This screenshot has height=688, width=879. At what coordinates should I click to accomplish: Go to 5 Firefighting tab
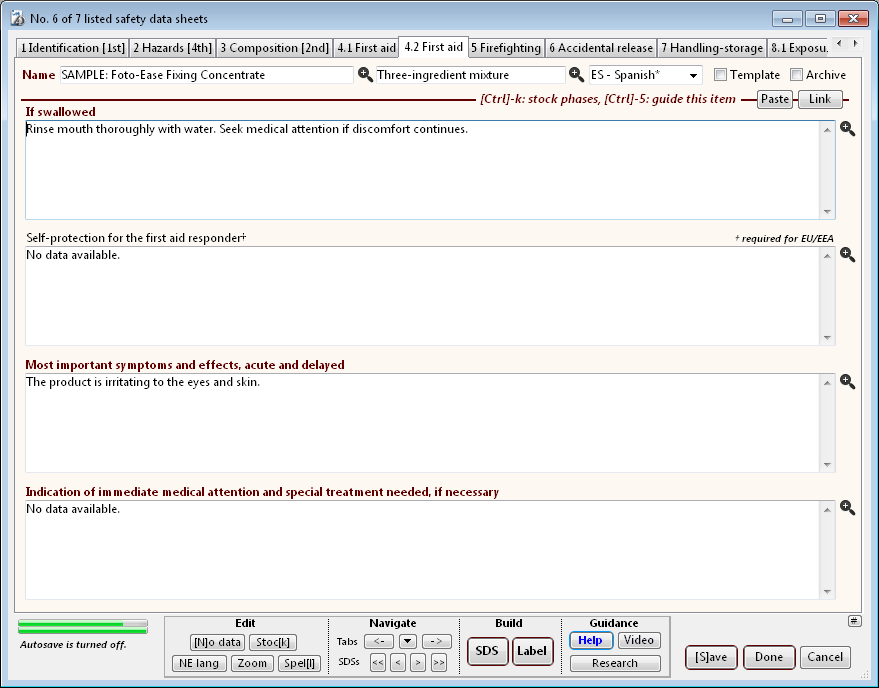[x=506, y=48]
